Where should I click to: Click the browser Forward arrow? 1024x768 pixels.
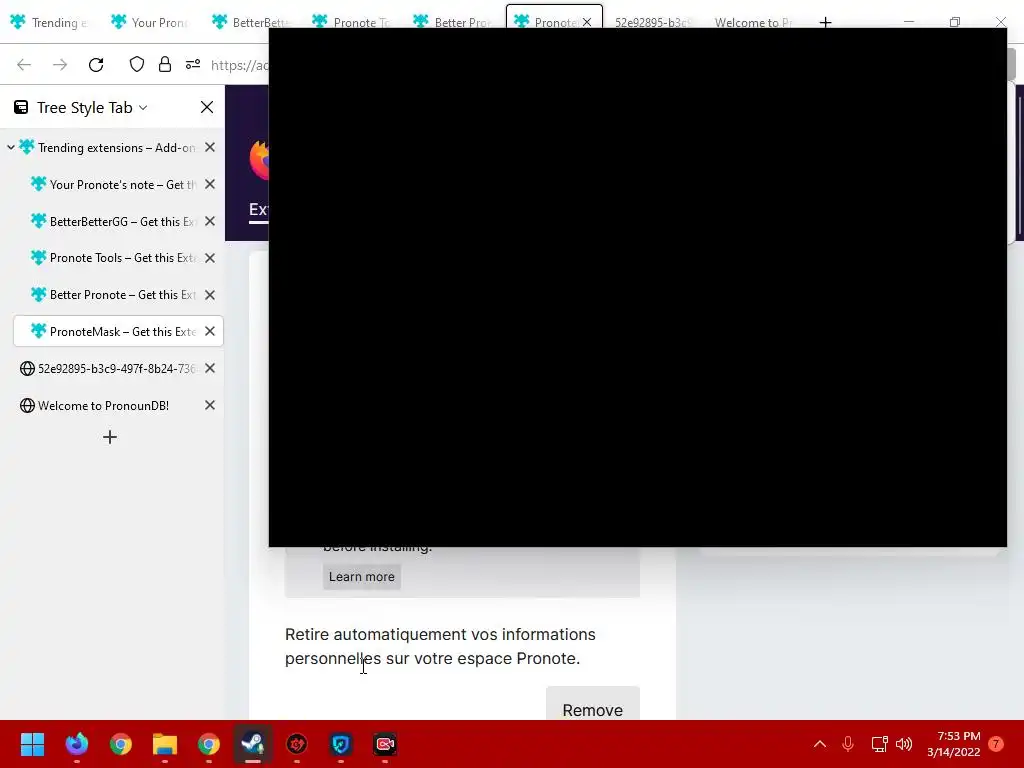tap(60, 65)
